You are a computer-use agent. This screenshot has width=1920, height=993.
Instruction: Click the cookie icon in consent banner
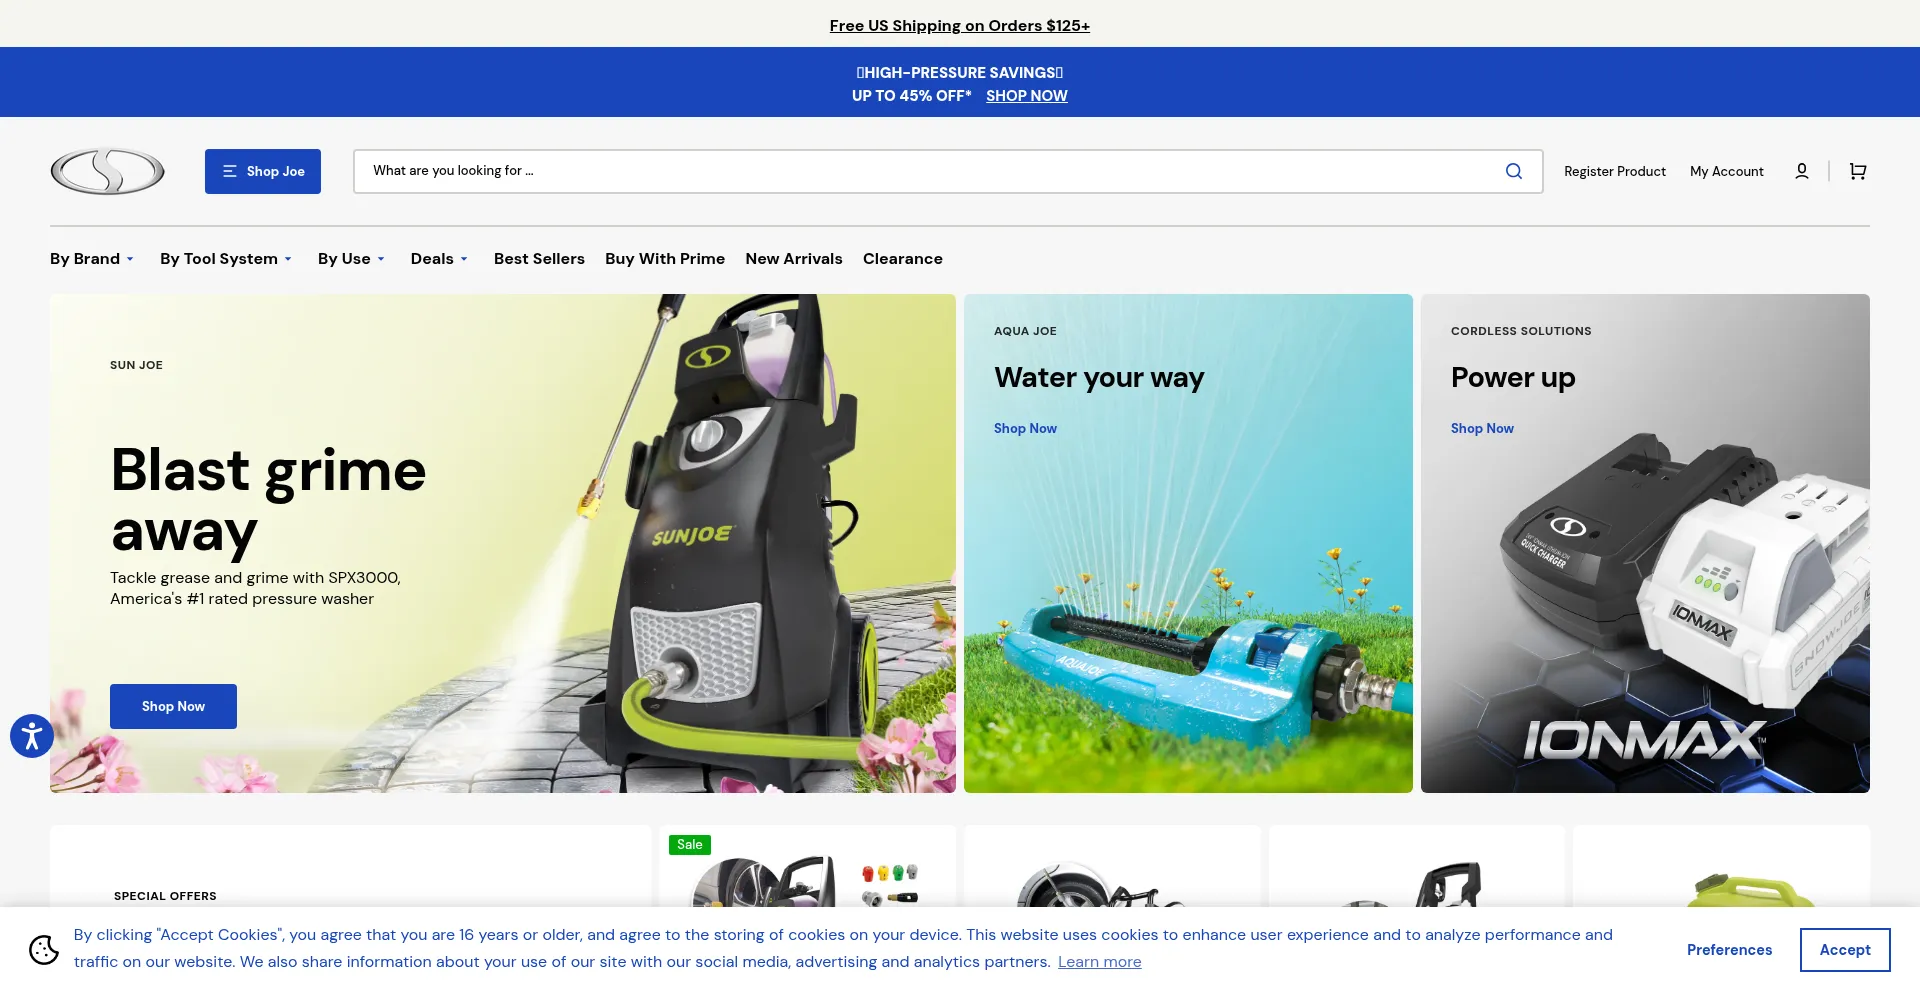pyautogui.click(x=44, y=949)
